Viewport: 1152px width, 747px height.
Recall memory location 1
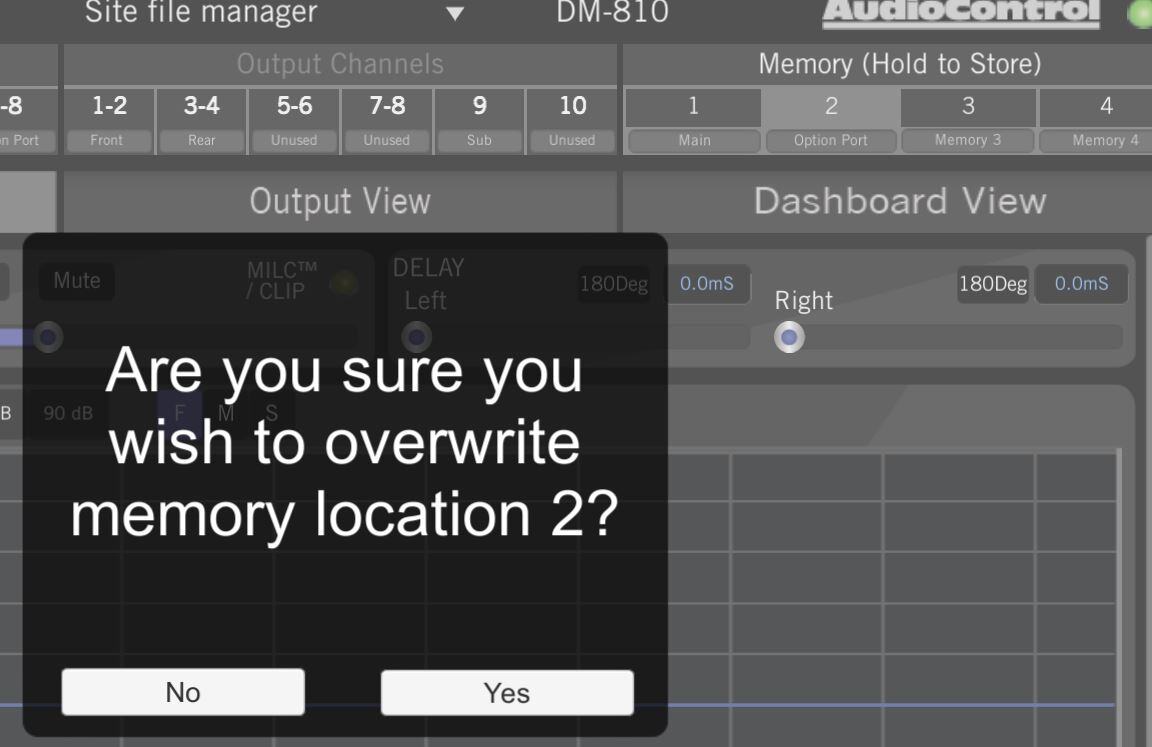693,107
